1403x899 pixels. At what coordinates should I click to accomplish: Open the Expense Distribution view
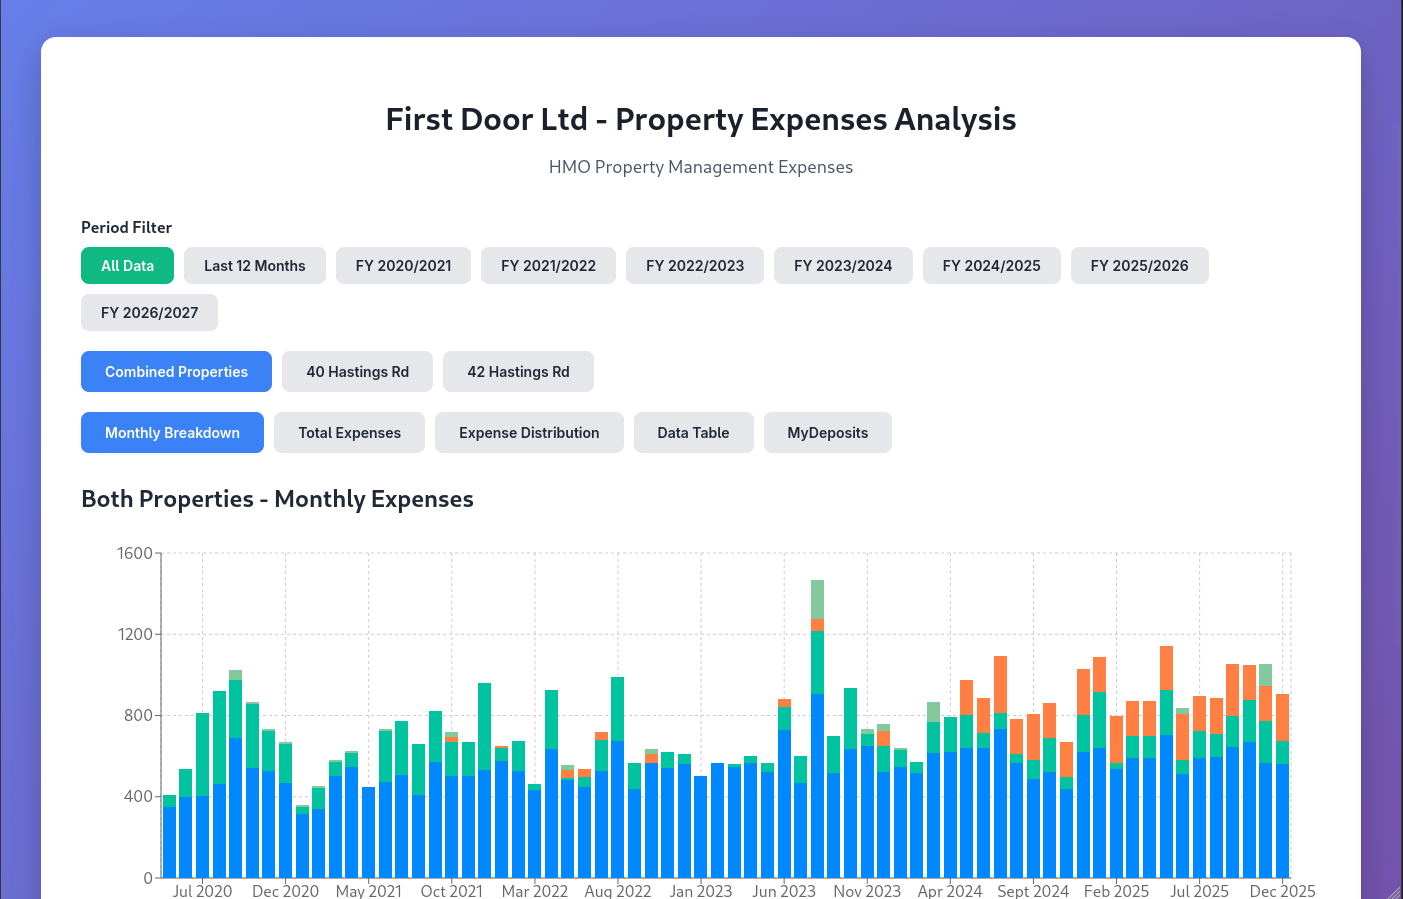pyautogui.click(x=529, y=432)
